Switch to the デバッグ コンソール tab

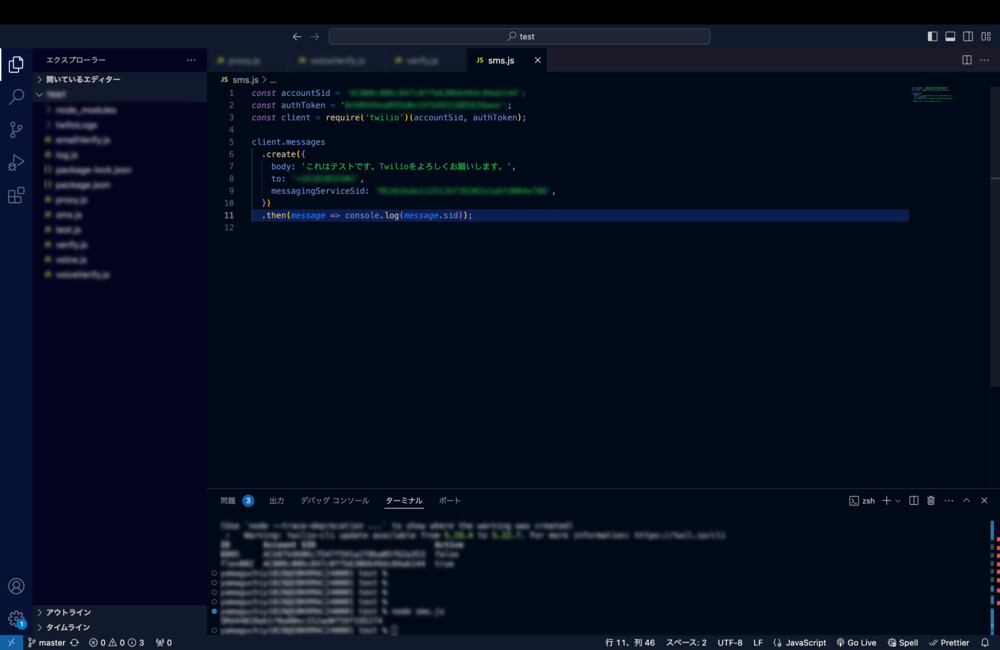[x=334, y=500]
